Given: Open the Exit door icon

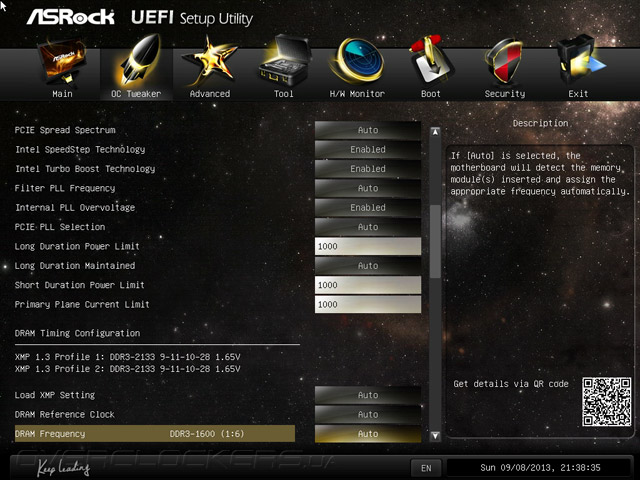Looking at the screenshot, I should click(580, 61).
